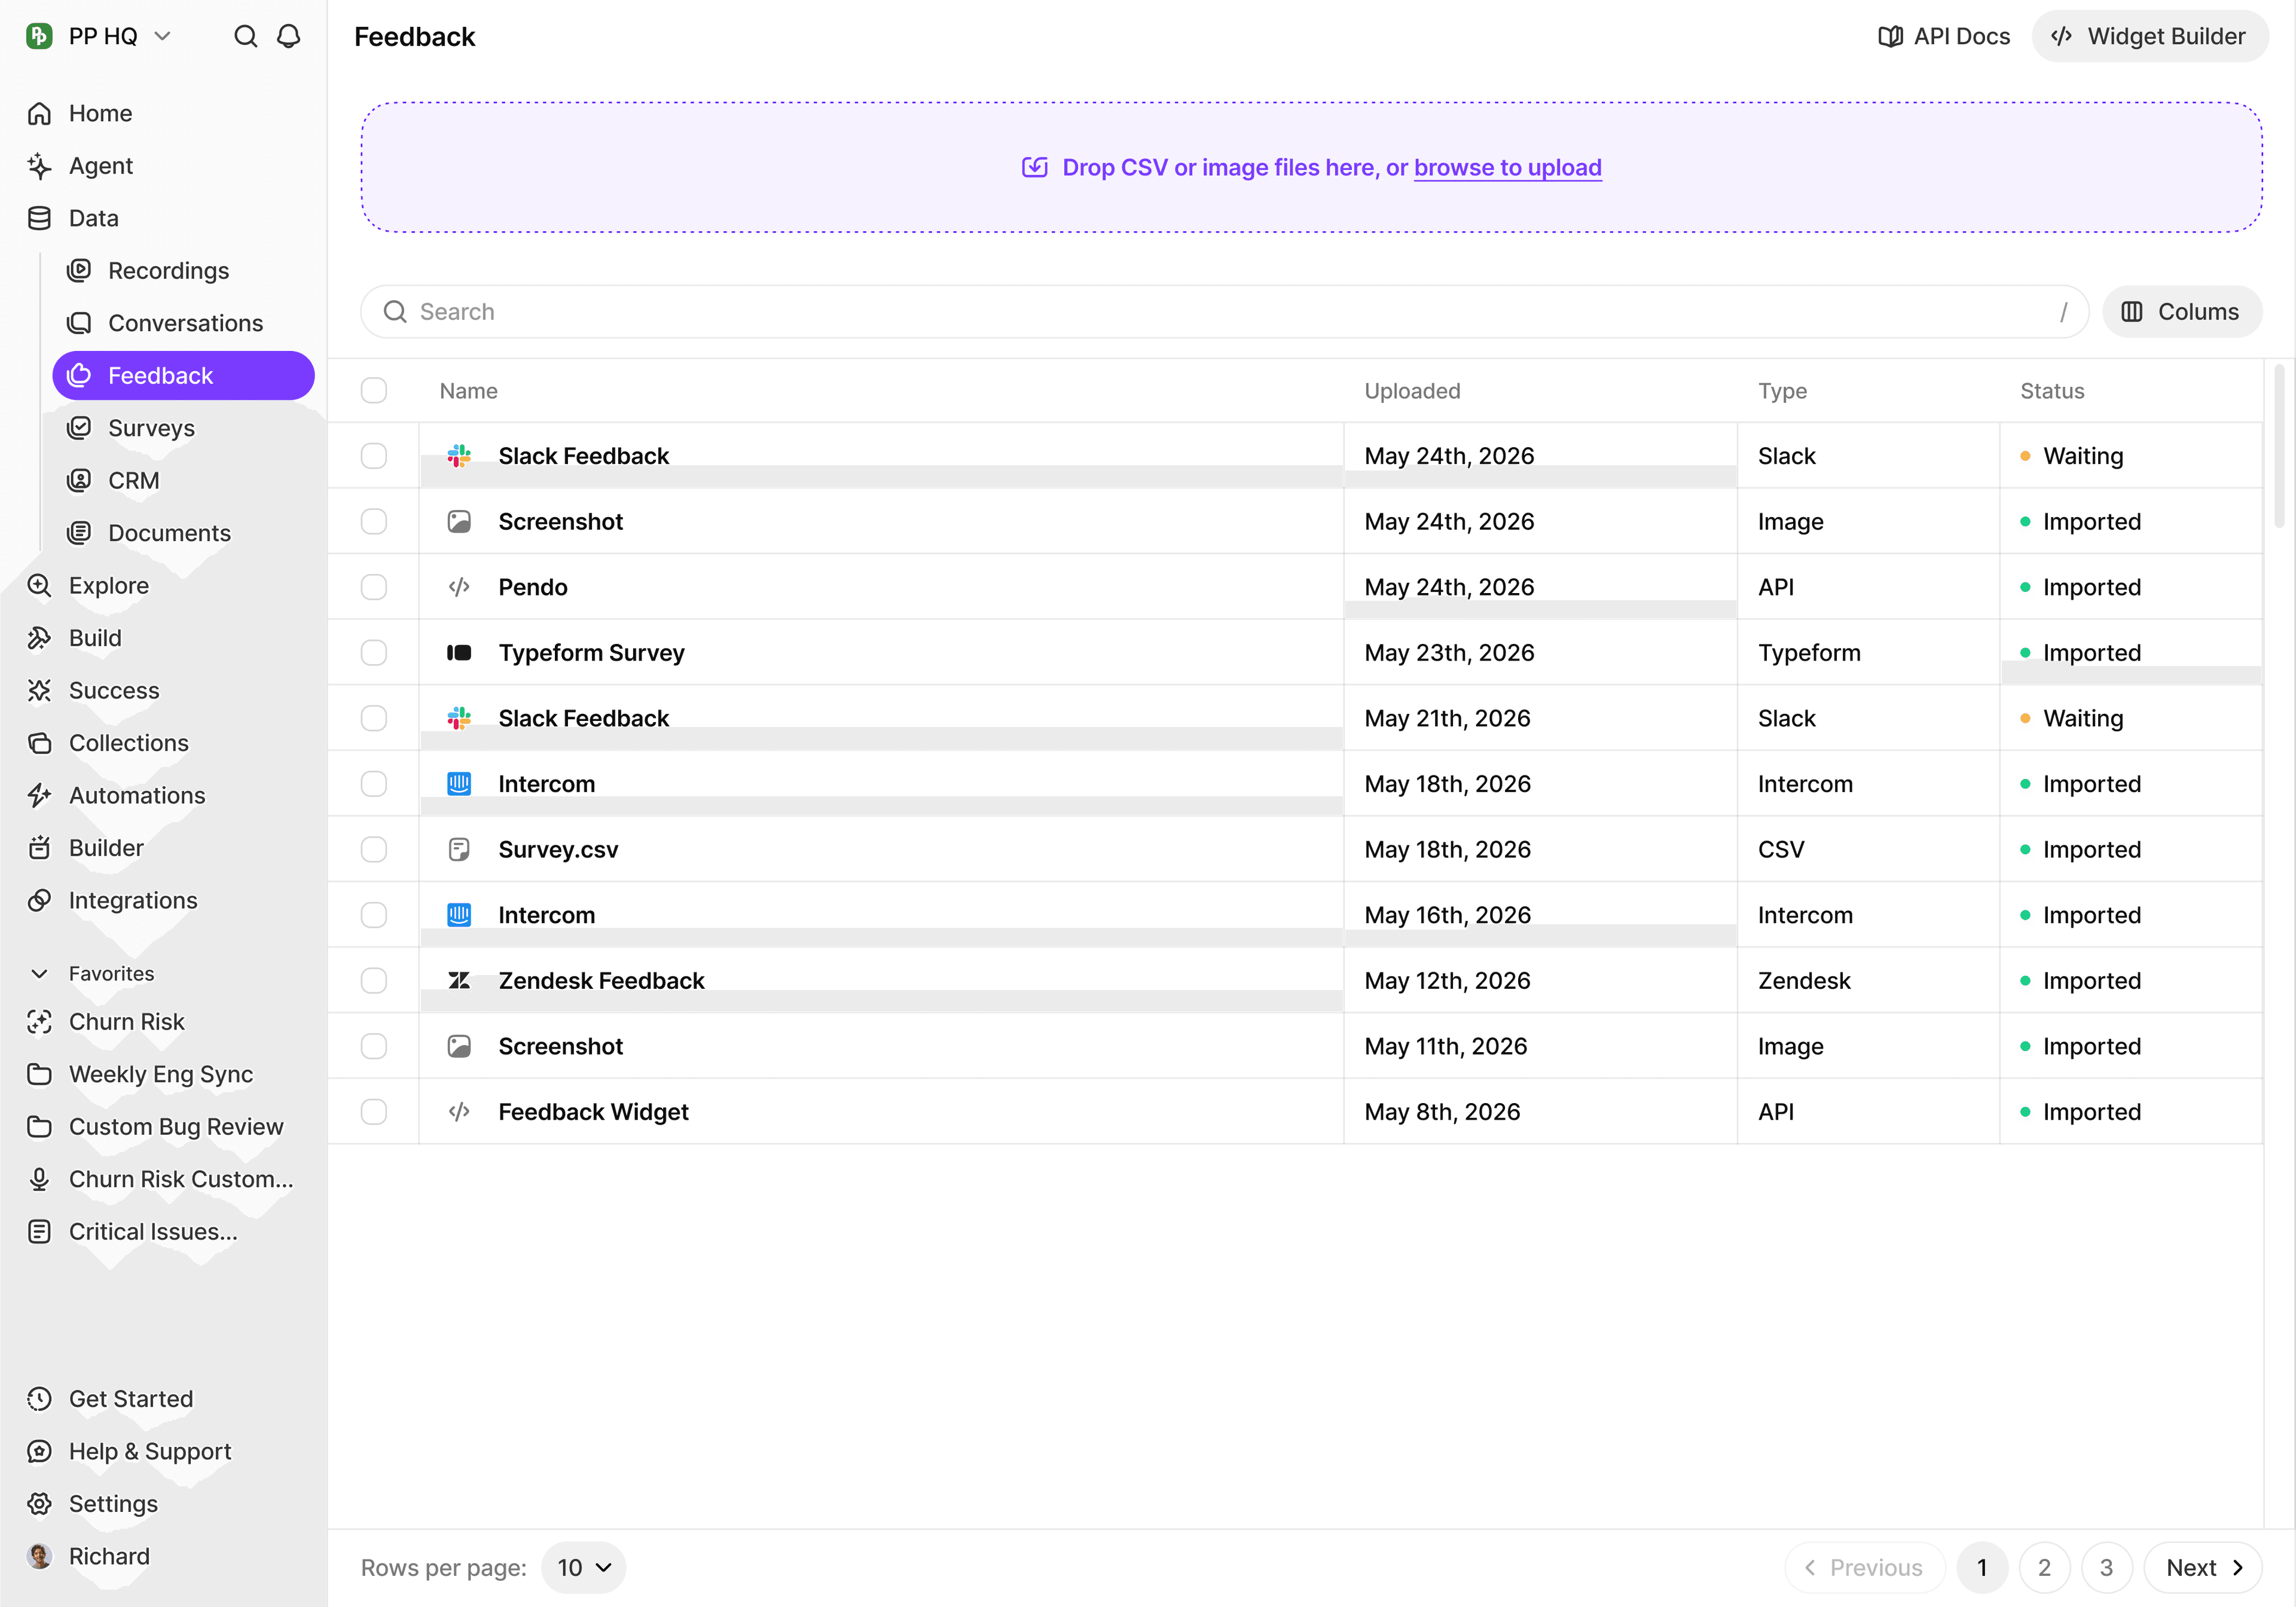The height and width of the screenshot is (1607, 2296).
Task: Click the Success sparkle icon
Action: [x=39, y=691]
